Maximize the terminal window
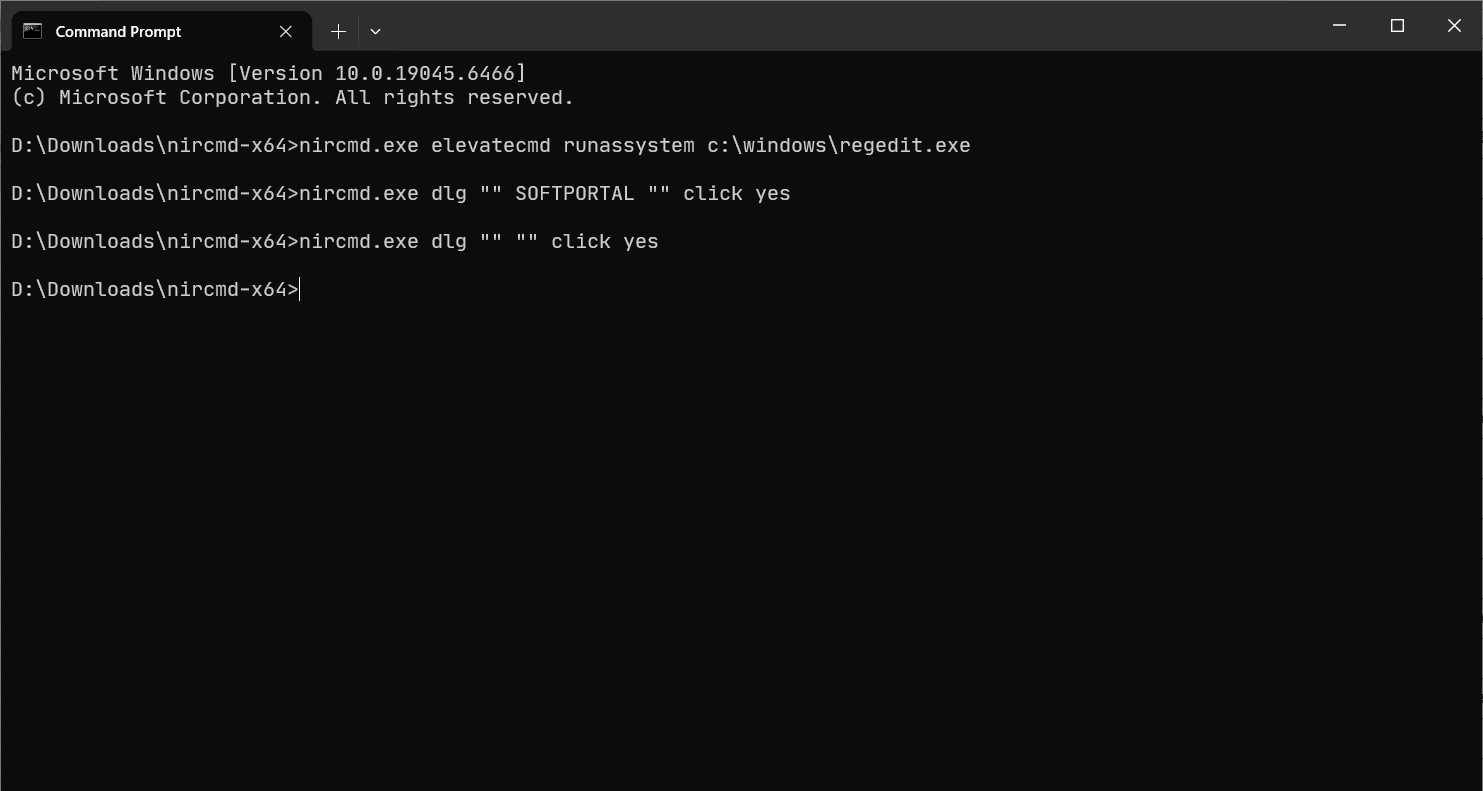Viewport: 1483px width, 791px height. tap(1397, 26)
